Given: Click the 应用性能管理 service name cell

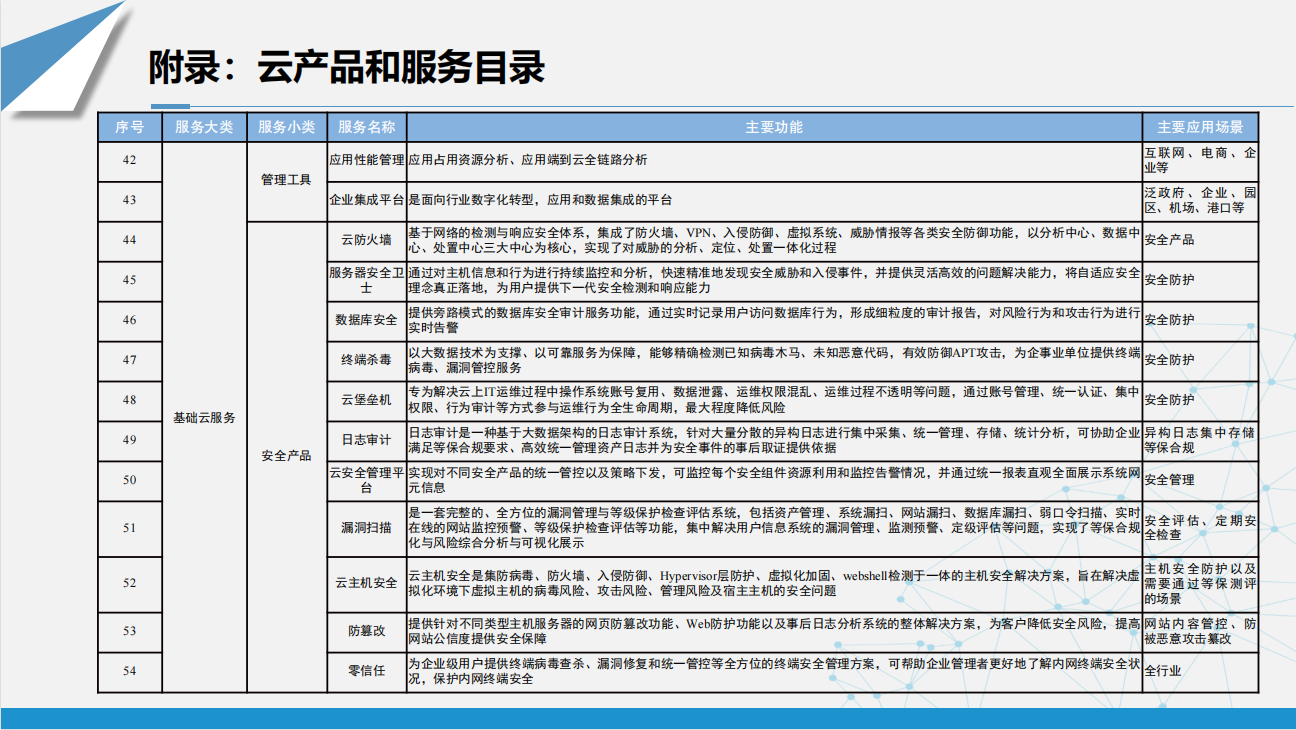Looking at the screenshot, I should point(366,160).
